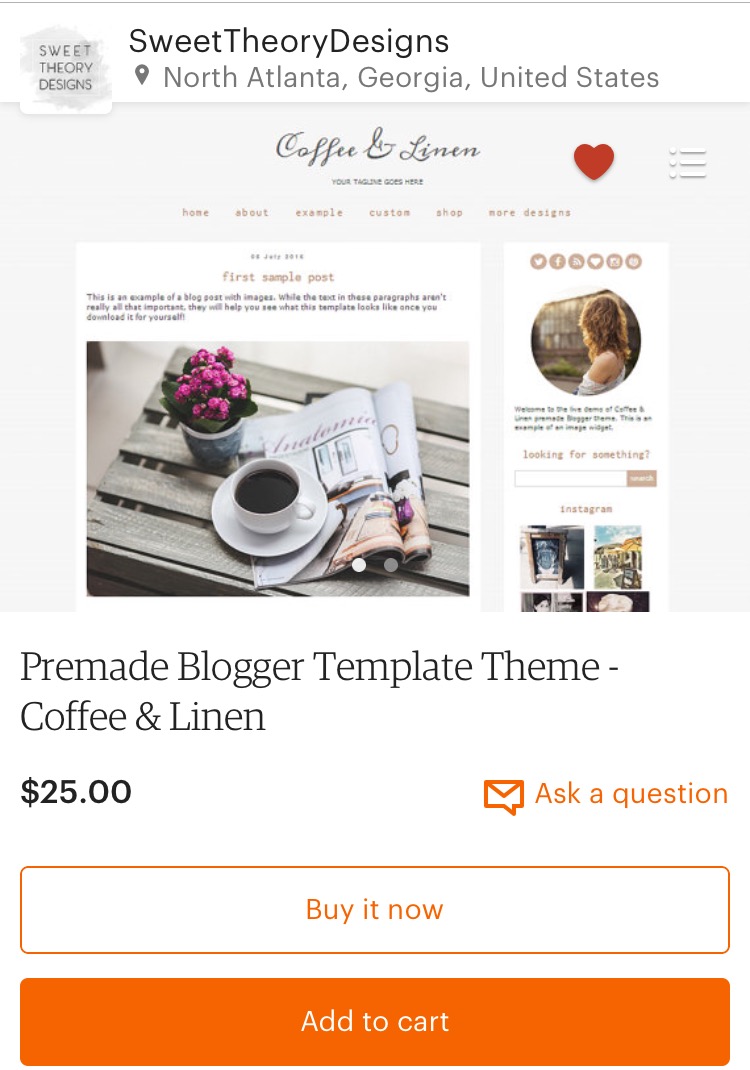
Task: Open the list menu icon
Action: (687, 163)
